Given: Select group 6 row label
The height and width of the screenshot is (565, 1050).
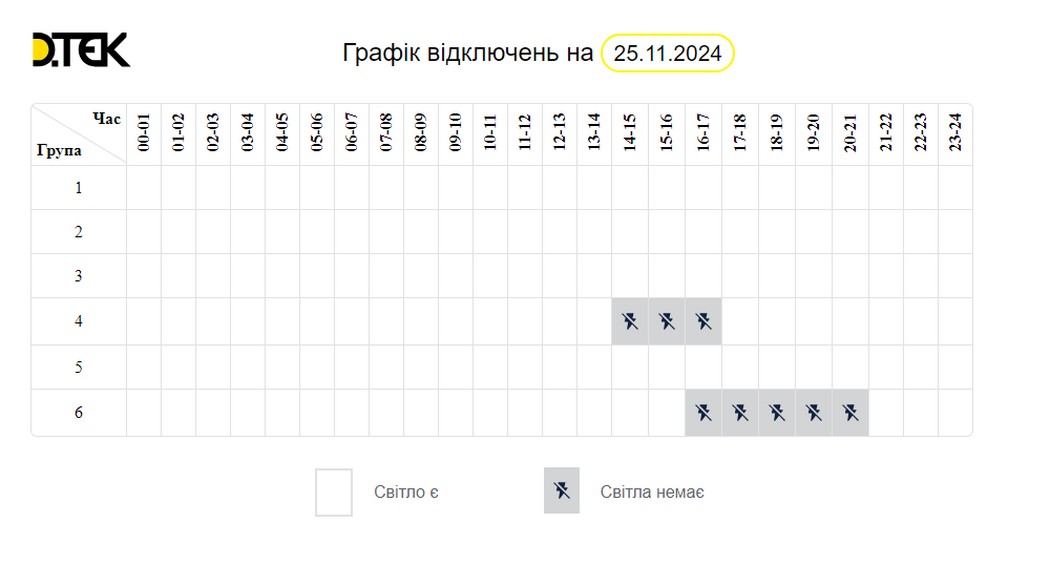Looking at the screenshot, I should click(x=79, y=412).
